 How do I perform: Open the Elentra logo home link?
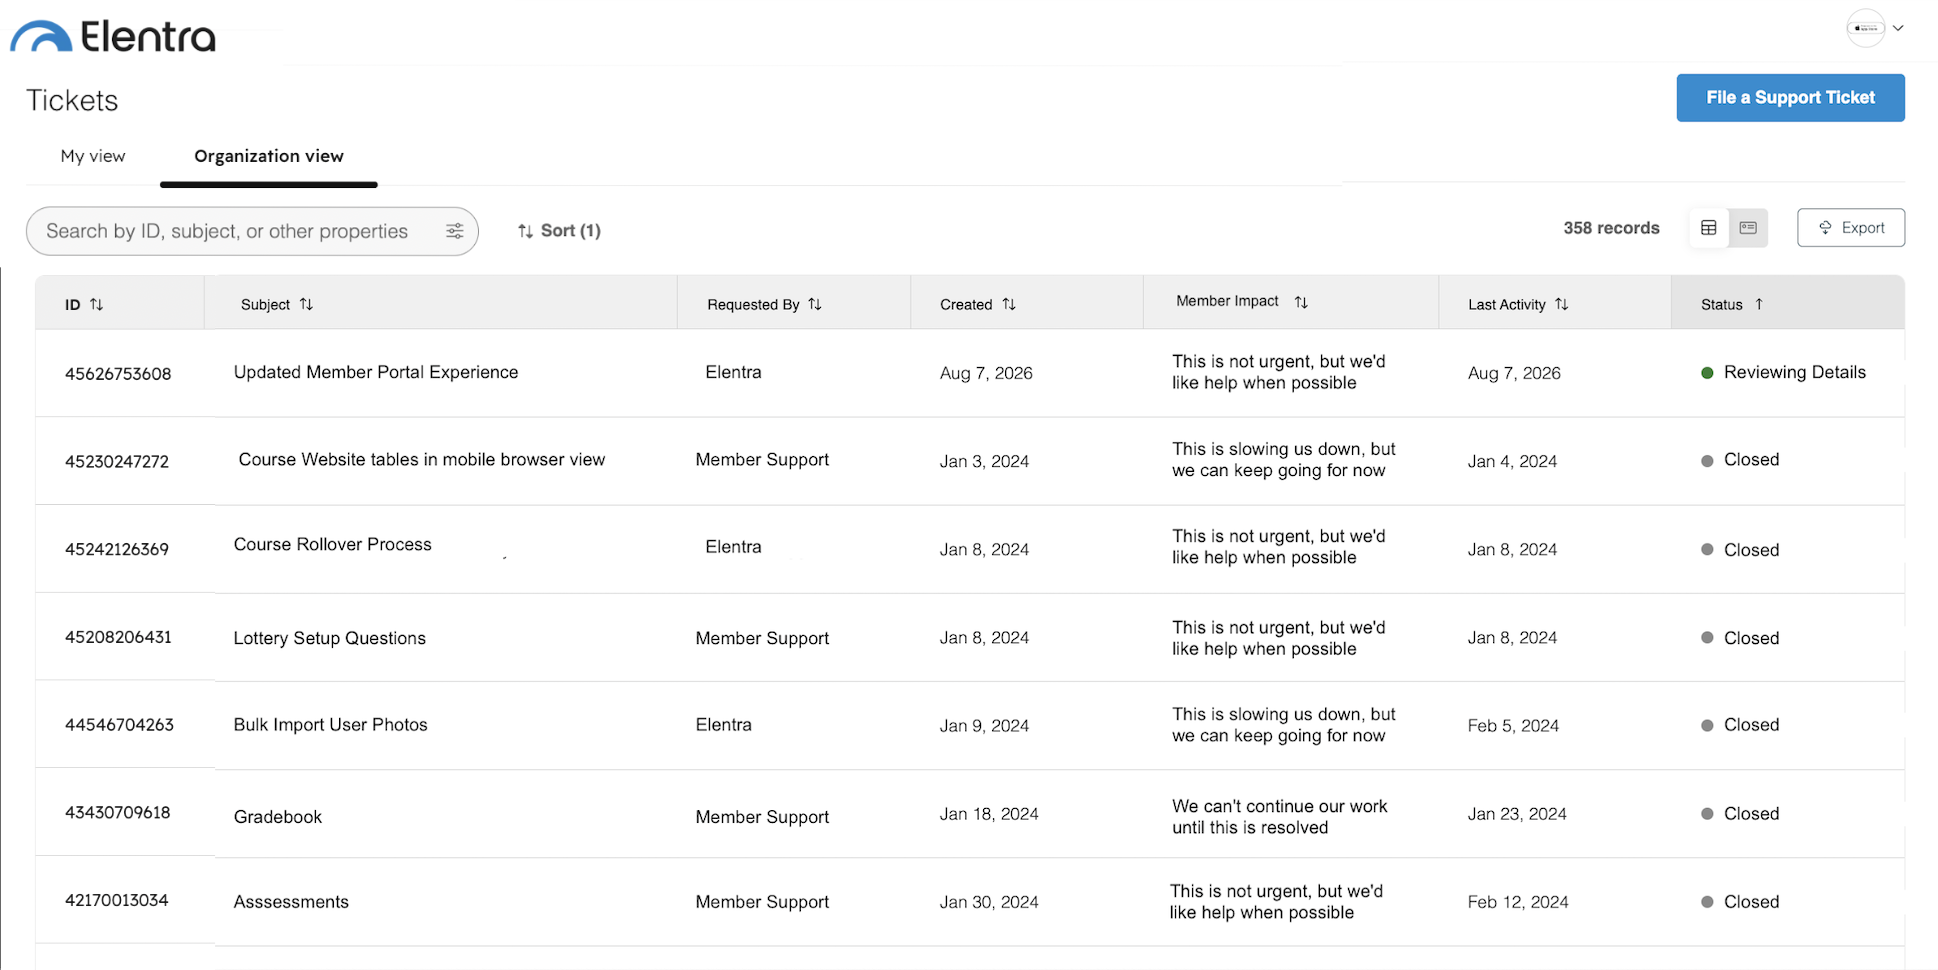point(113,36)
